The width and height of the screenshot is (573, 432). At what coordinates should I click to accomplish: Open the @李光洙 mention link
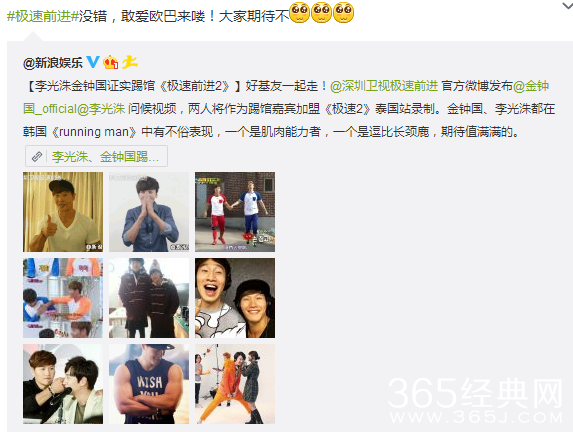coord(101,109)
